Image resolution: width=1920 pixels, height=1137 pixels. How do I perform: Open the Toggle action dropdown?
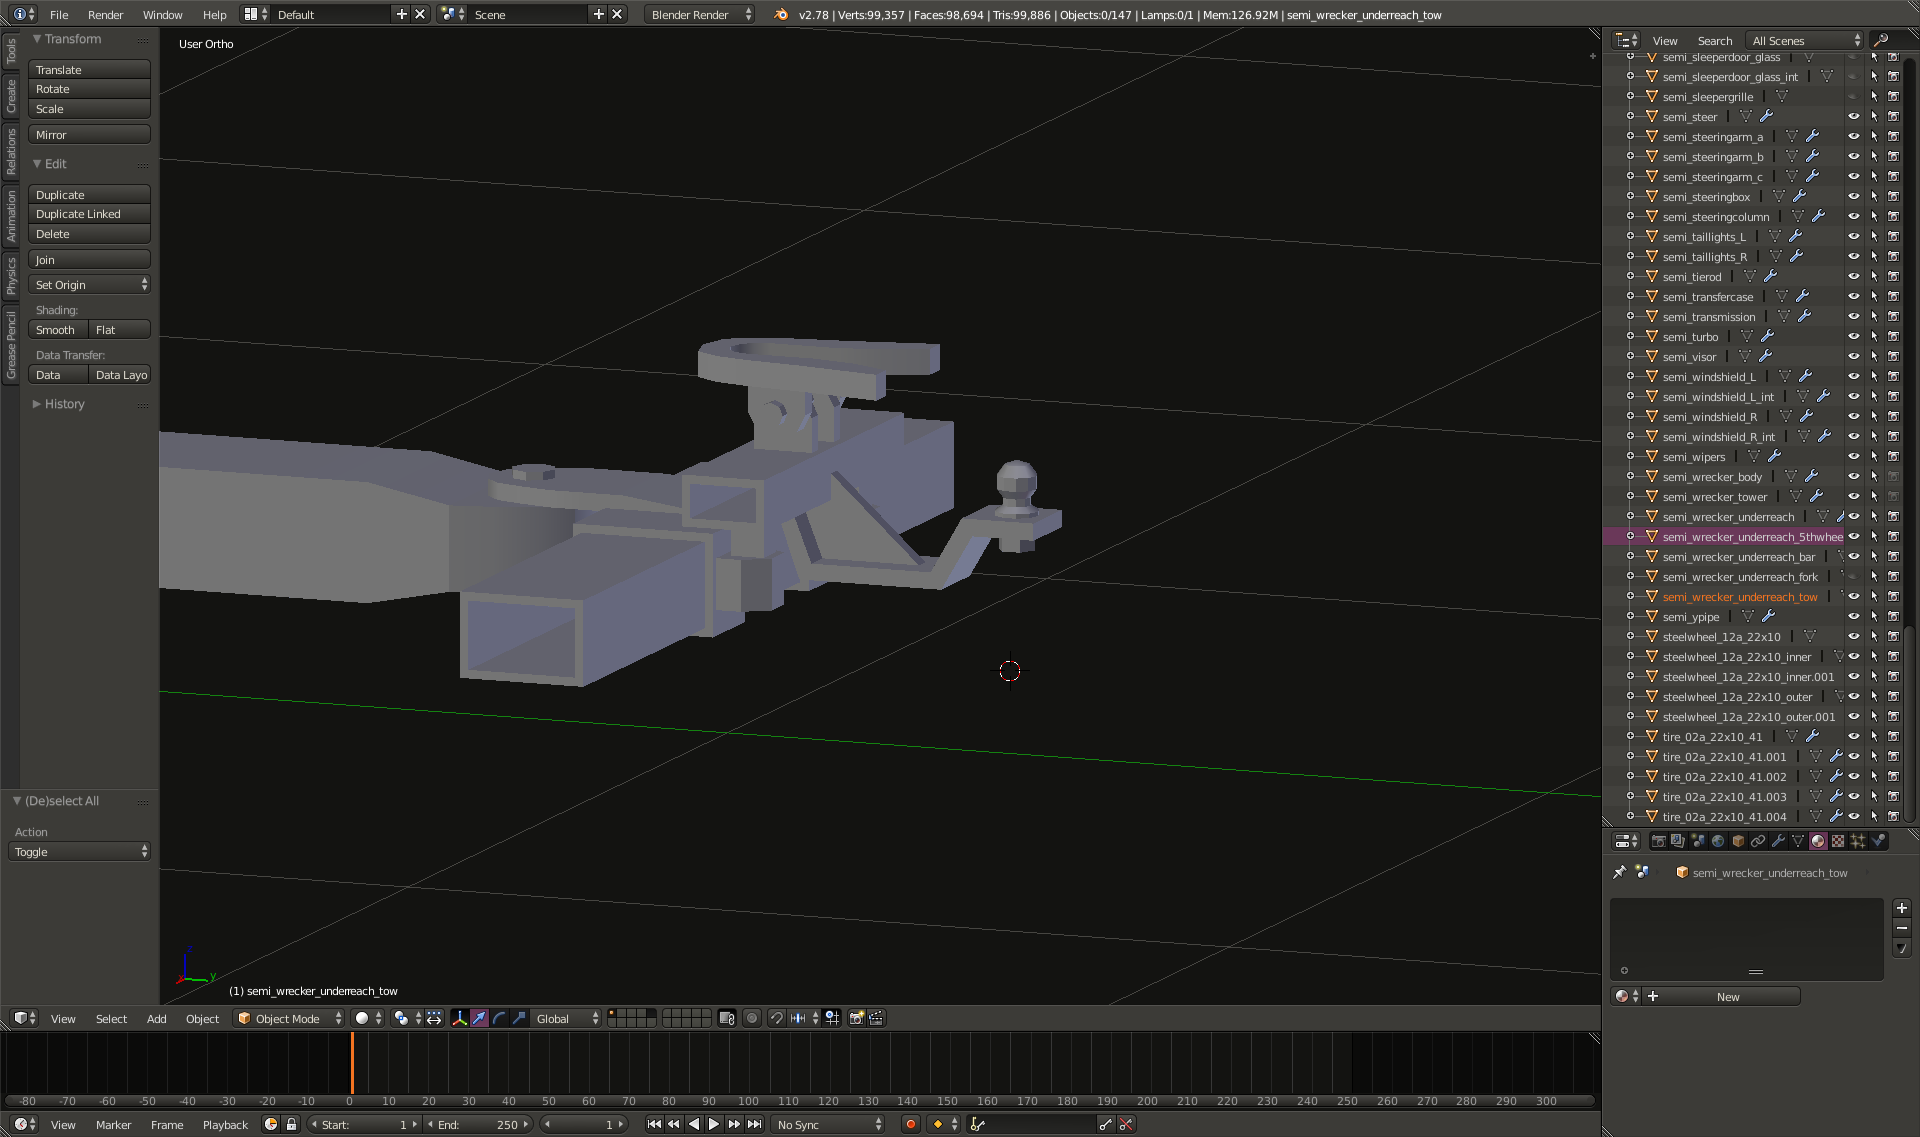(80, 852)
